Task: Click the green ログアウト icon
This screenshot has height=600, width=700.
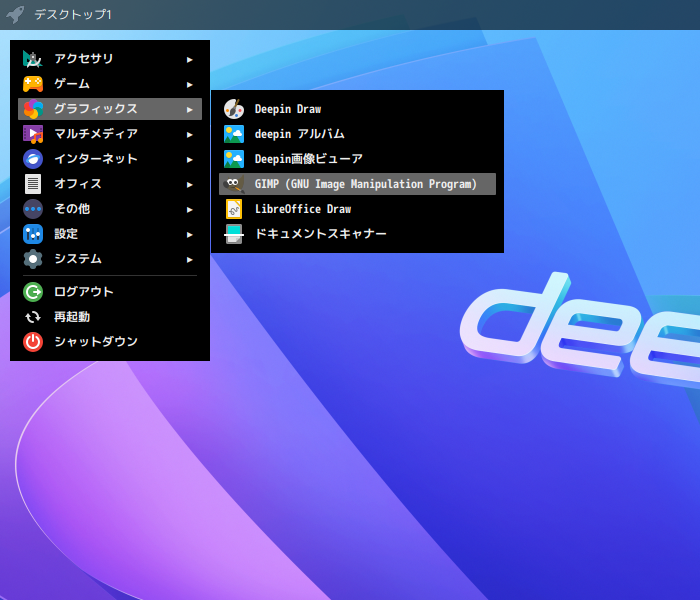Action: [x=33, y=292]
